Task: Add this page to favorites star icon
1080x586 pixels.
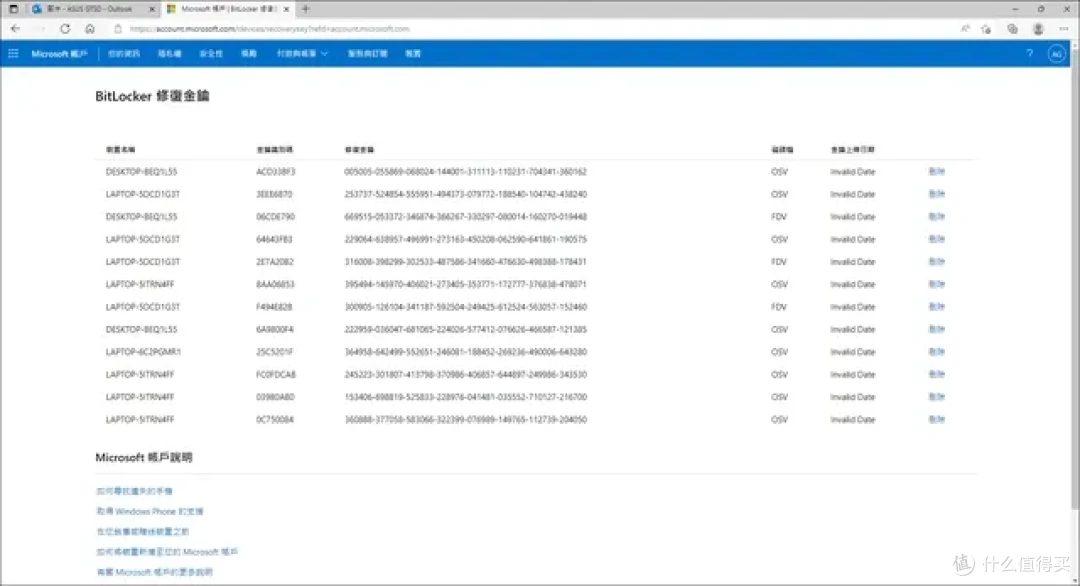Action: pyautogui.click(x=986, y=29)
